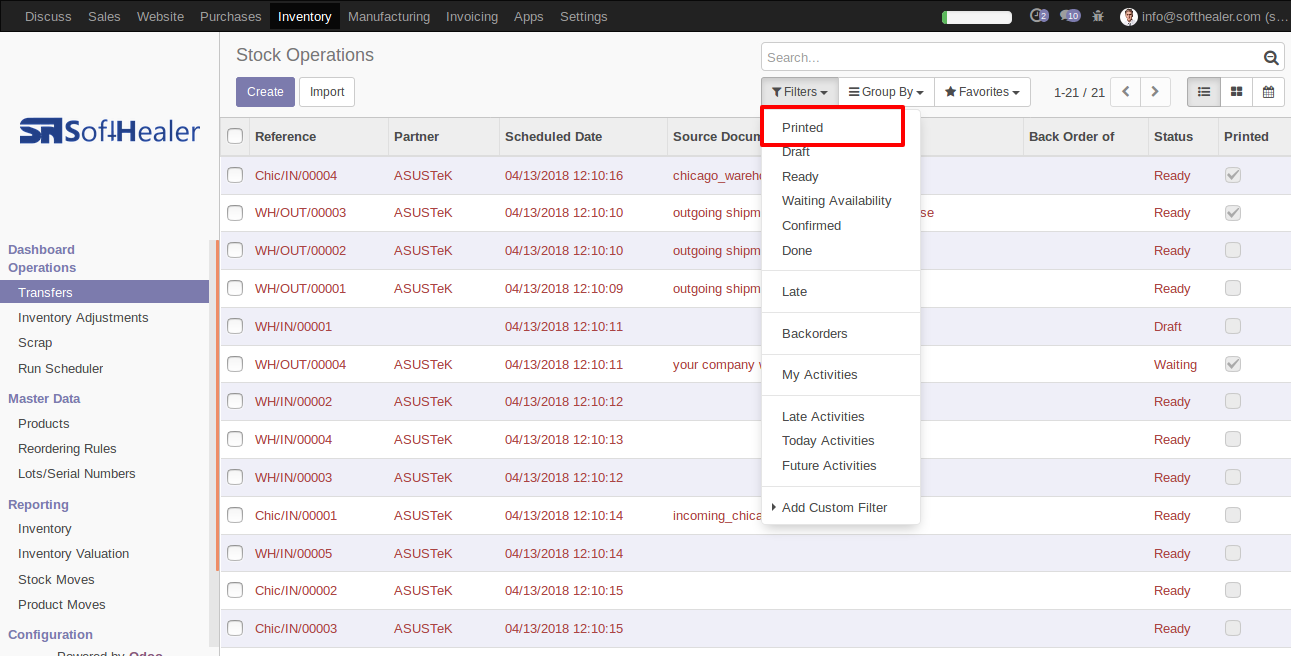This screenshot has width=1291, height=656.
Task: Tick the checkbox for WH/OUT/00002 row
Action: point(235,250)
